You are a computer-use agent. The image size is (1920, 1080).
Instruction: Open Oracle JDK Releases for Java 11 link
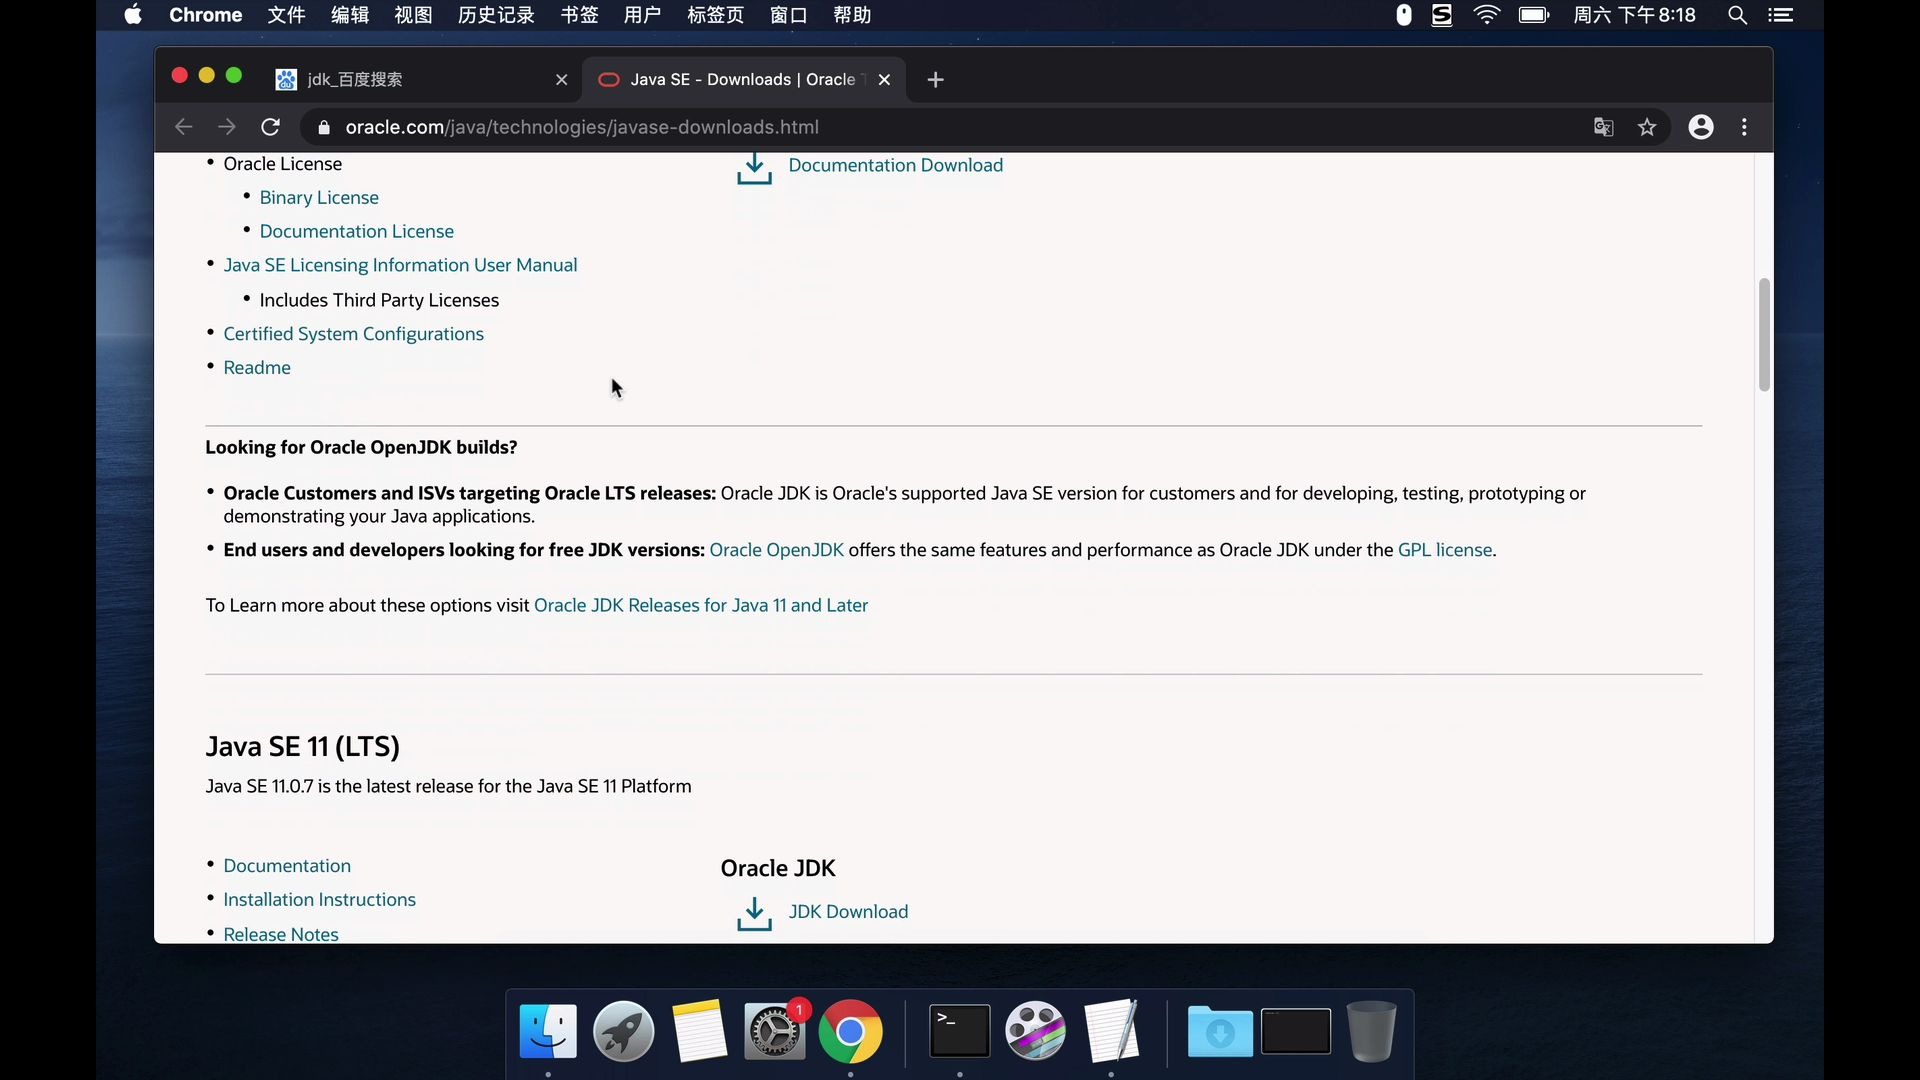pyautogui.click(x=701, y=606)
